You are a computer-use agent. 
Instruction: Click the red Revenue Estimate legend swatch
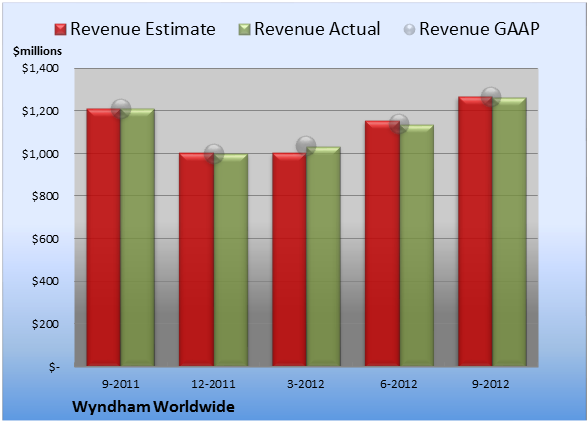pyautogui.click(x=60, y=29)
